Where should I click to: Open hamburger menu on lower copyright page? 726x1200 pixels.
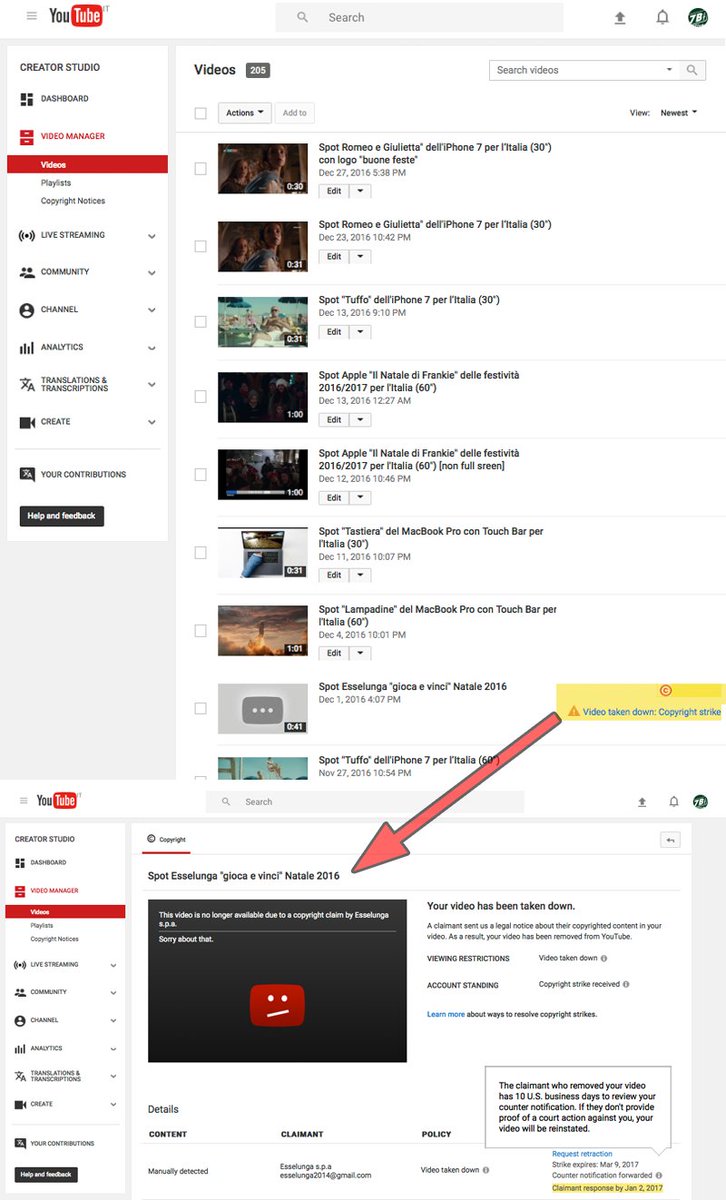[x=22, y=801]
